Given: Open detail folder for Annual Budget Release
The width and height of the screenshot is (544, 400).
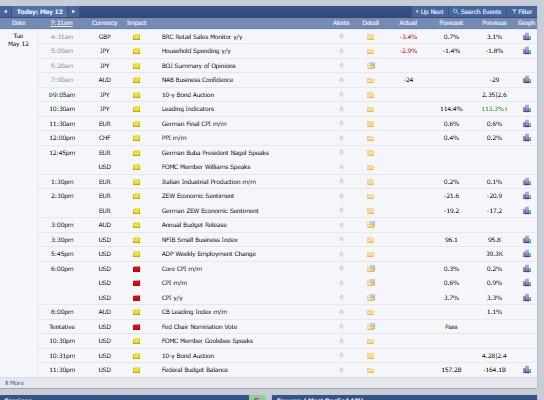Looking at the screenshot, I should (371, 224).
